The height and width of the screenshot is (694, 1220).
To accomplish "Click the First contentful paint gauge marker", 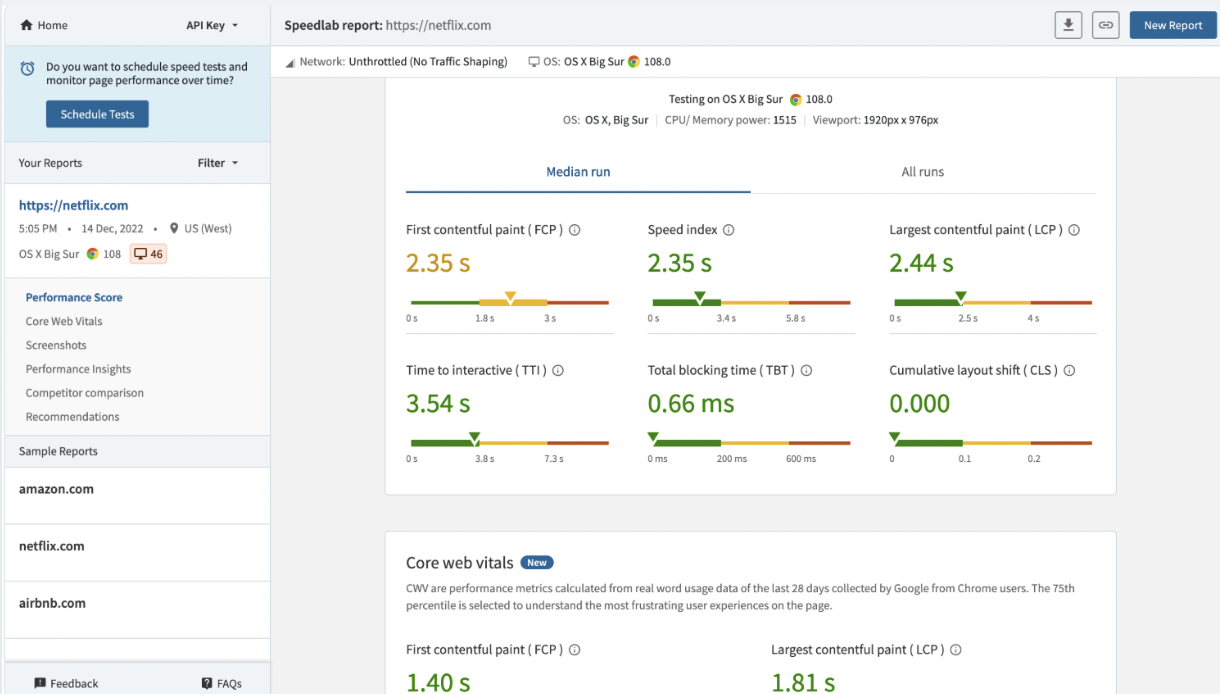I will tap(510, 297).
